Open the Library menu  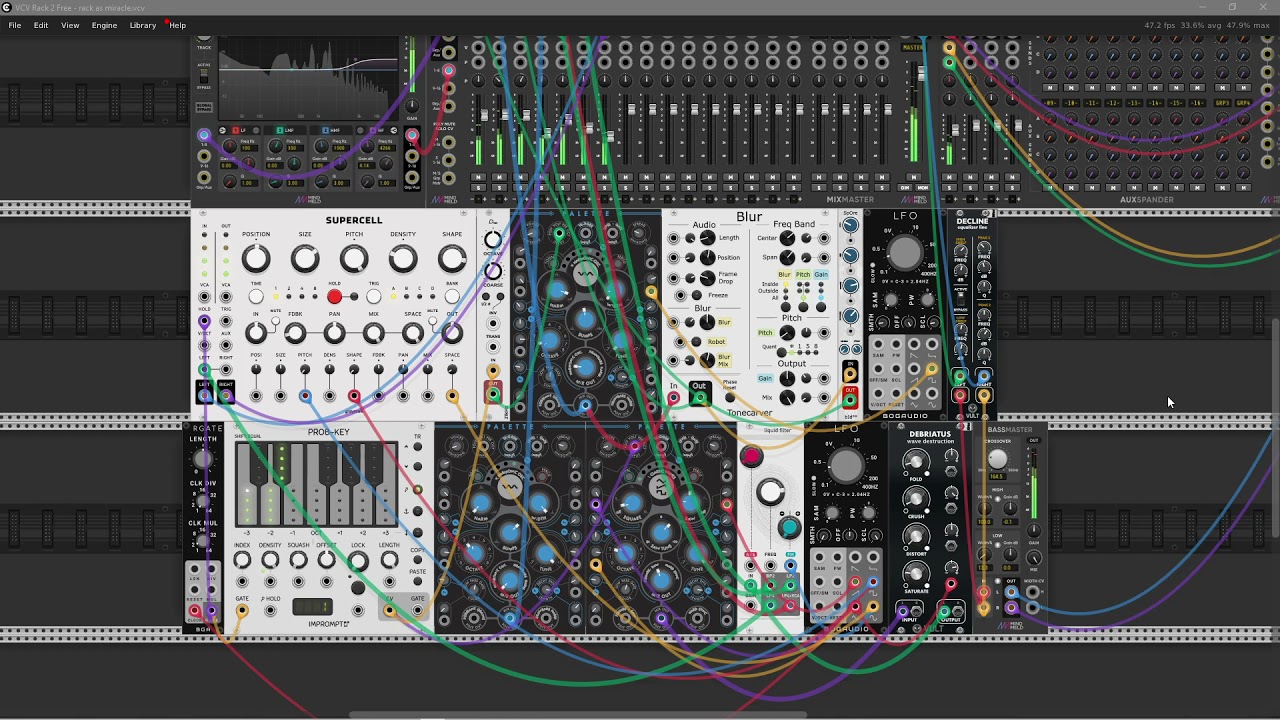pos(143,25)
